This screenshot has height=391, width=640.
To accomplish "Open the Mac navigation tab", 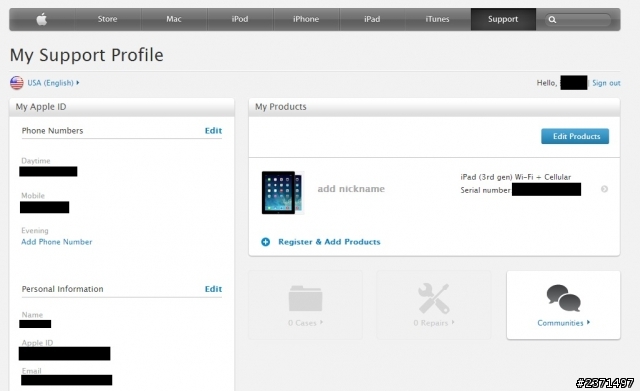I will click(173, 19).
